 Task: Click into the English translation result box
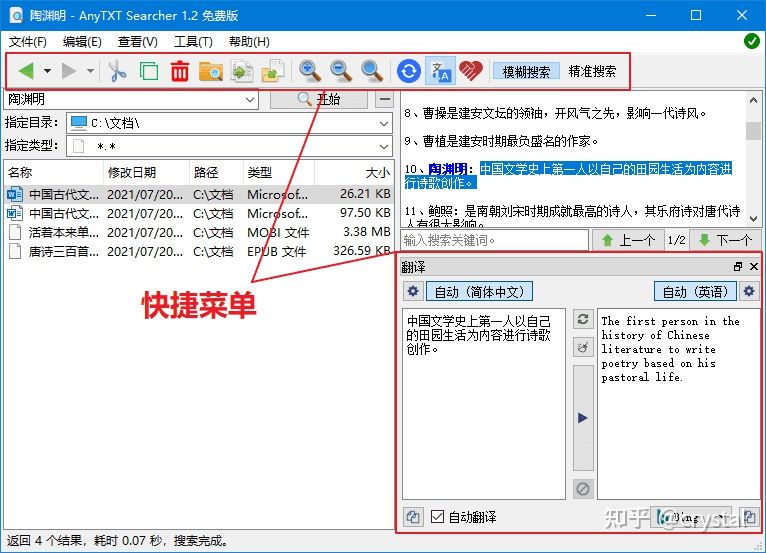679,404
